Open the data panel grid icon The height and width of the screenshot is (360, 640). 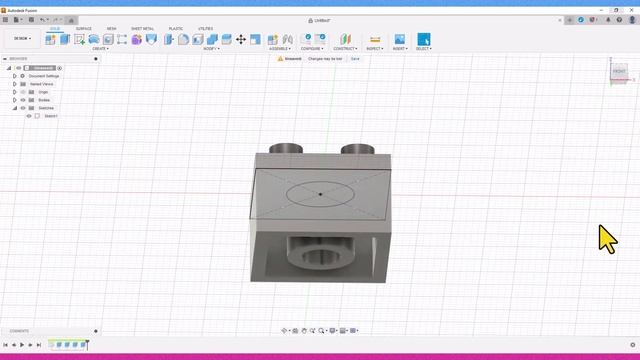click(x=5, y=20)
